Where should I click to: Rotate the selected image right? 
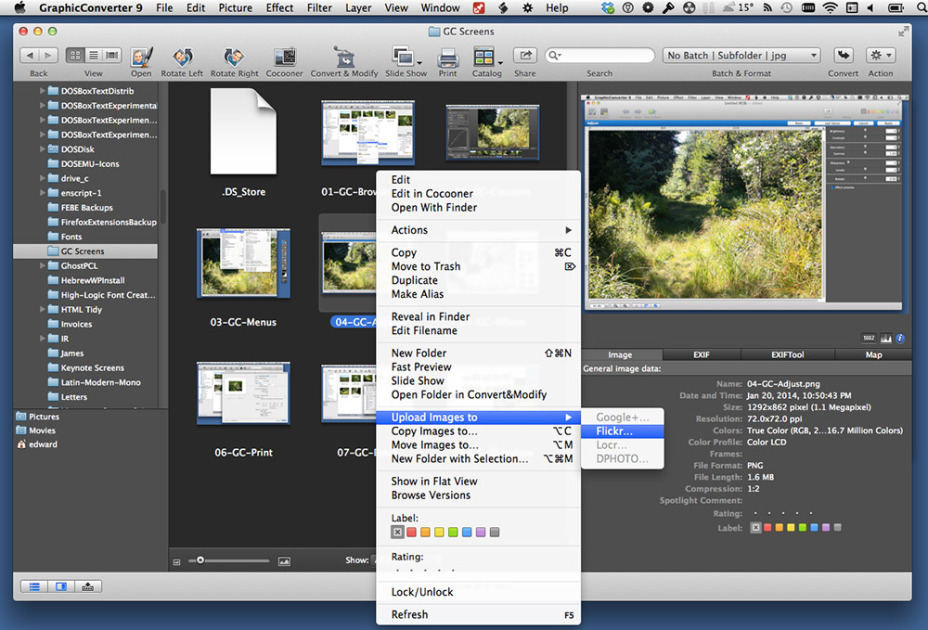click(234, 56)
